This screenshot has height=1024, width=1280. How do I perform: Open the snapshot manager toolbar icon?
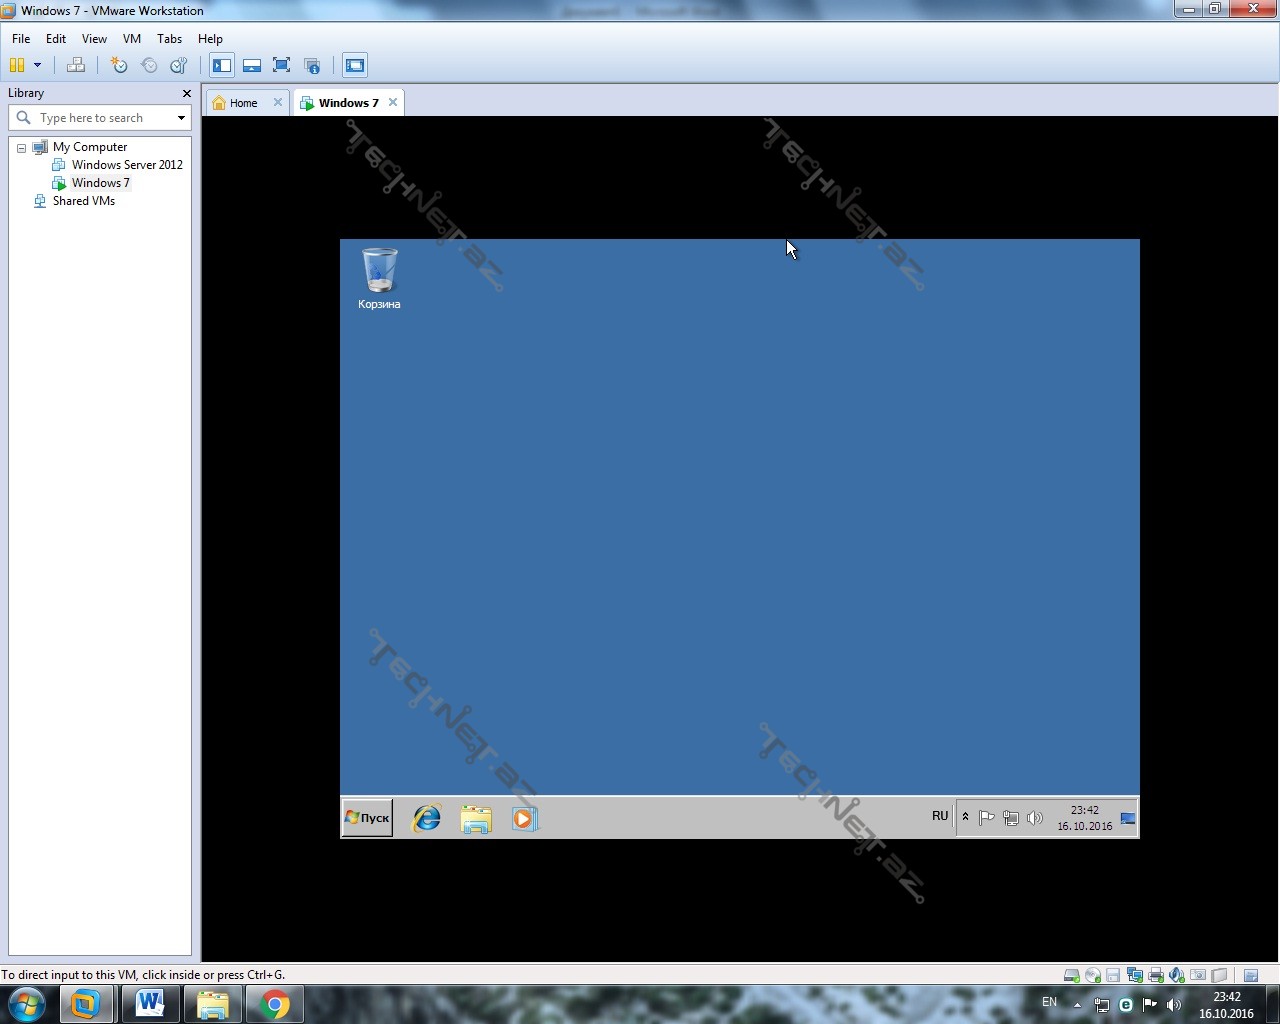click(x=179, y=66)
